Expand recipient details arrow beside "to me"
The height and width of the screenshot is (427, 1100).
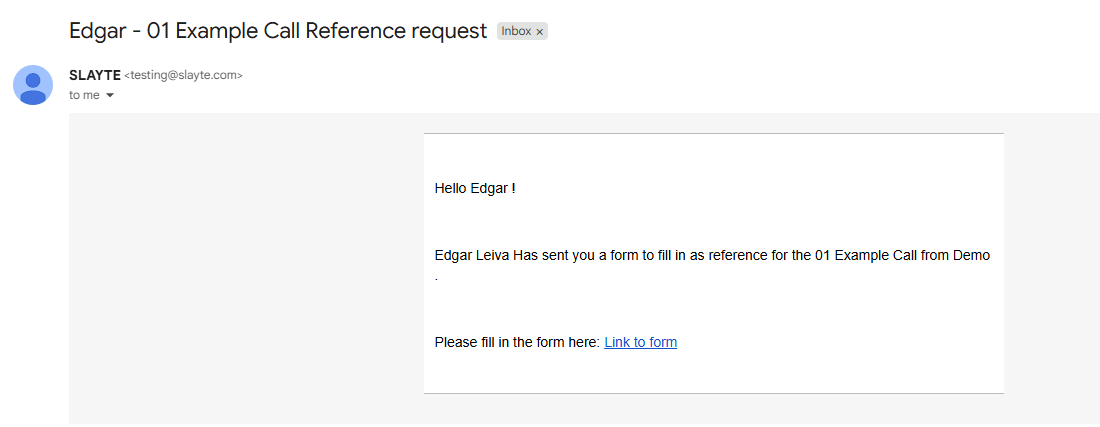tap(109, 95)
